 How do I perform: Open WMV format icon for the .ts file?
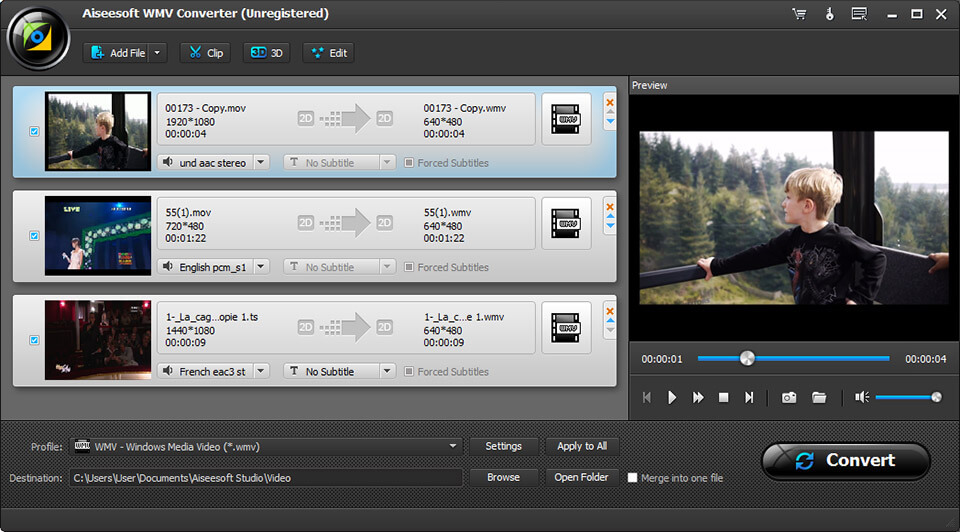[566, 328]
